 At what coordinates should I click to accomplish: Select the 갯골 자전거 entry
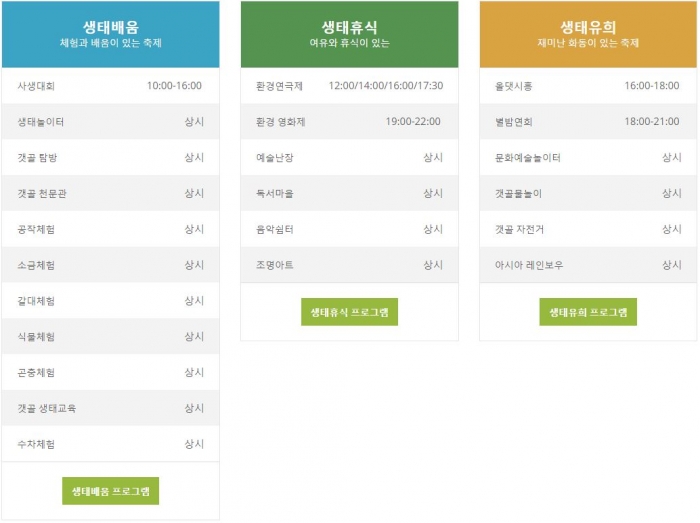tap(588, 229)
